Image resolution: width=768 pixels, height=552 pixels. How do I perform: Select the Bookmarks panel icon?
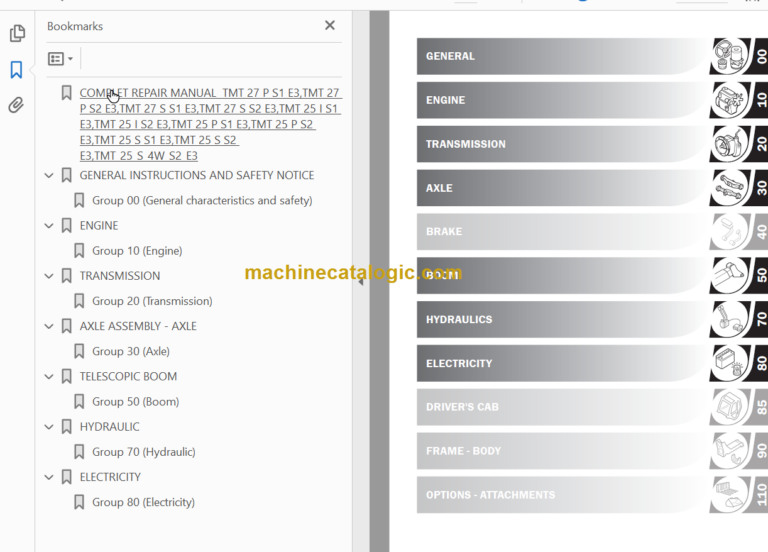[16, 70]
